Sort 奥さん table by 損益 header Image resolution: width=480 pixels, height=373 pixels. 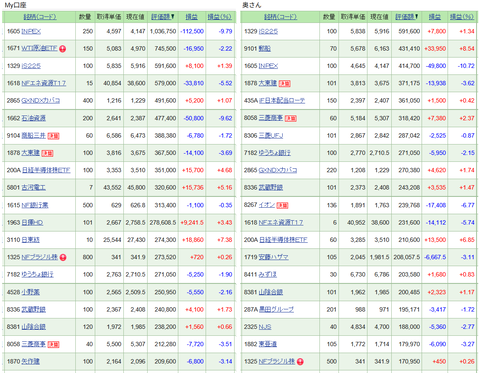[x=435, y=17]
